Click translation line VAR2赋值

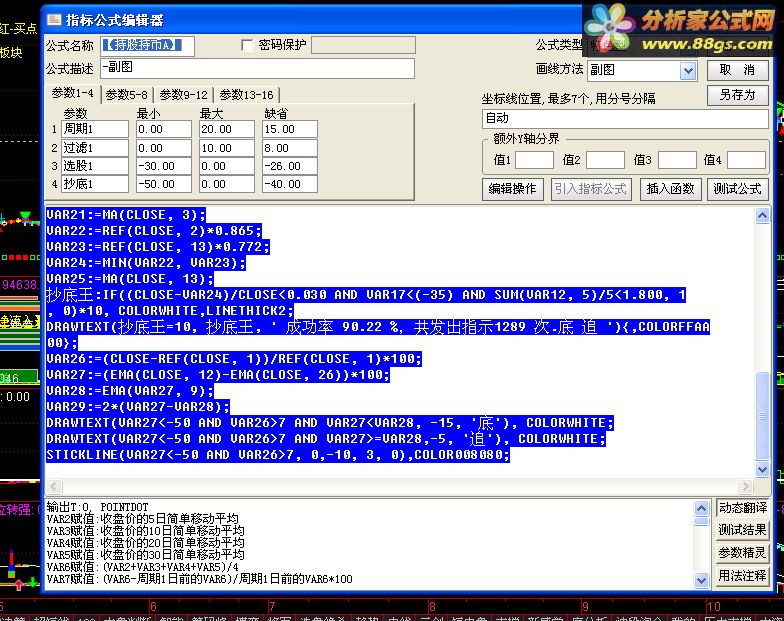click(142, 518)
